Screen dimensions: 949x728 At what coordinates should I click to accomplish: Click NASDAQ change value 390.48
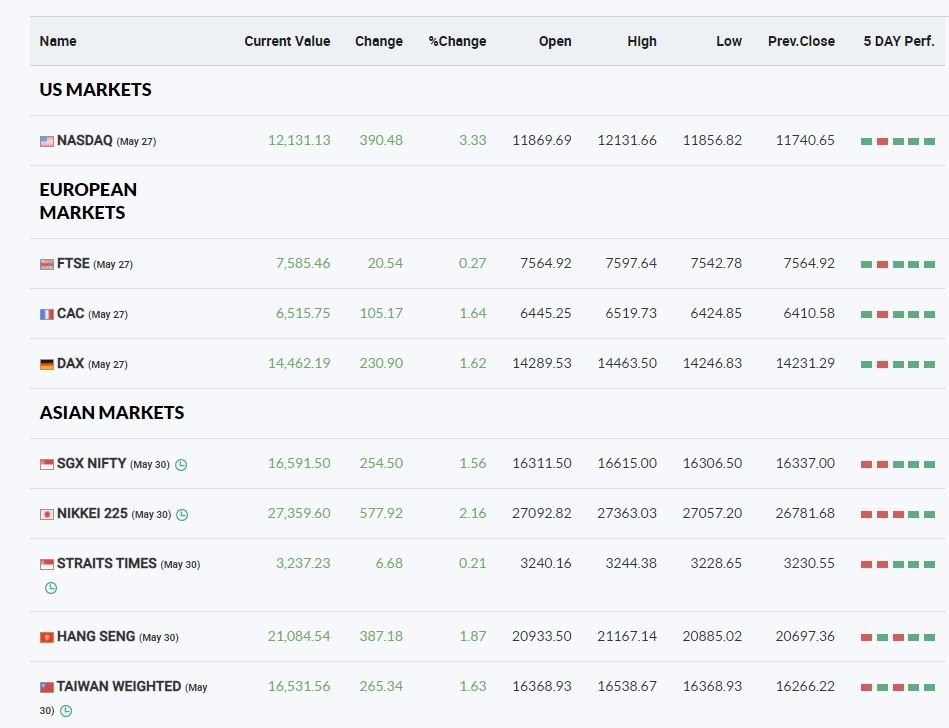tap(381, 140)
